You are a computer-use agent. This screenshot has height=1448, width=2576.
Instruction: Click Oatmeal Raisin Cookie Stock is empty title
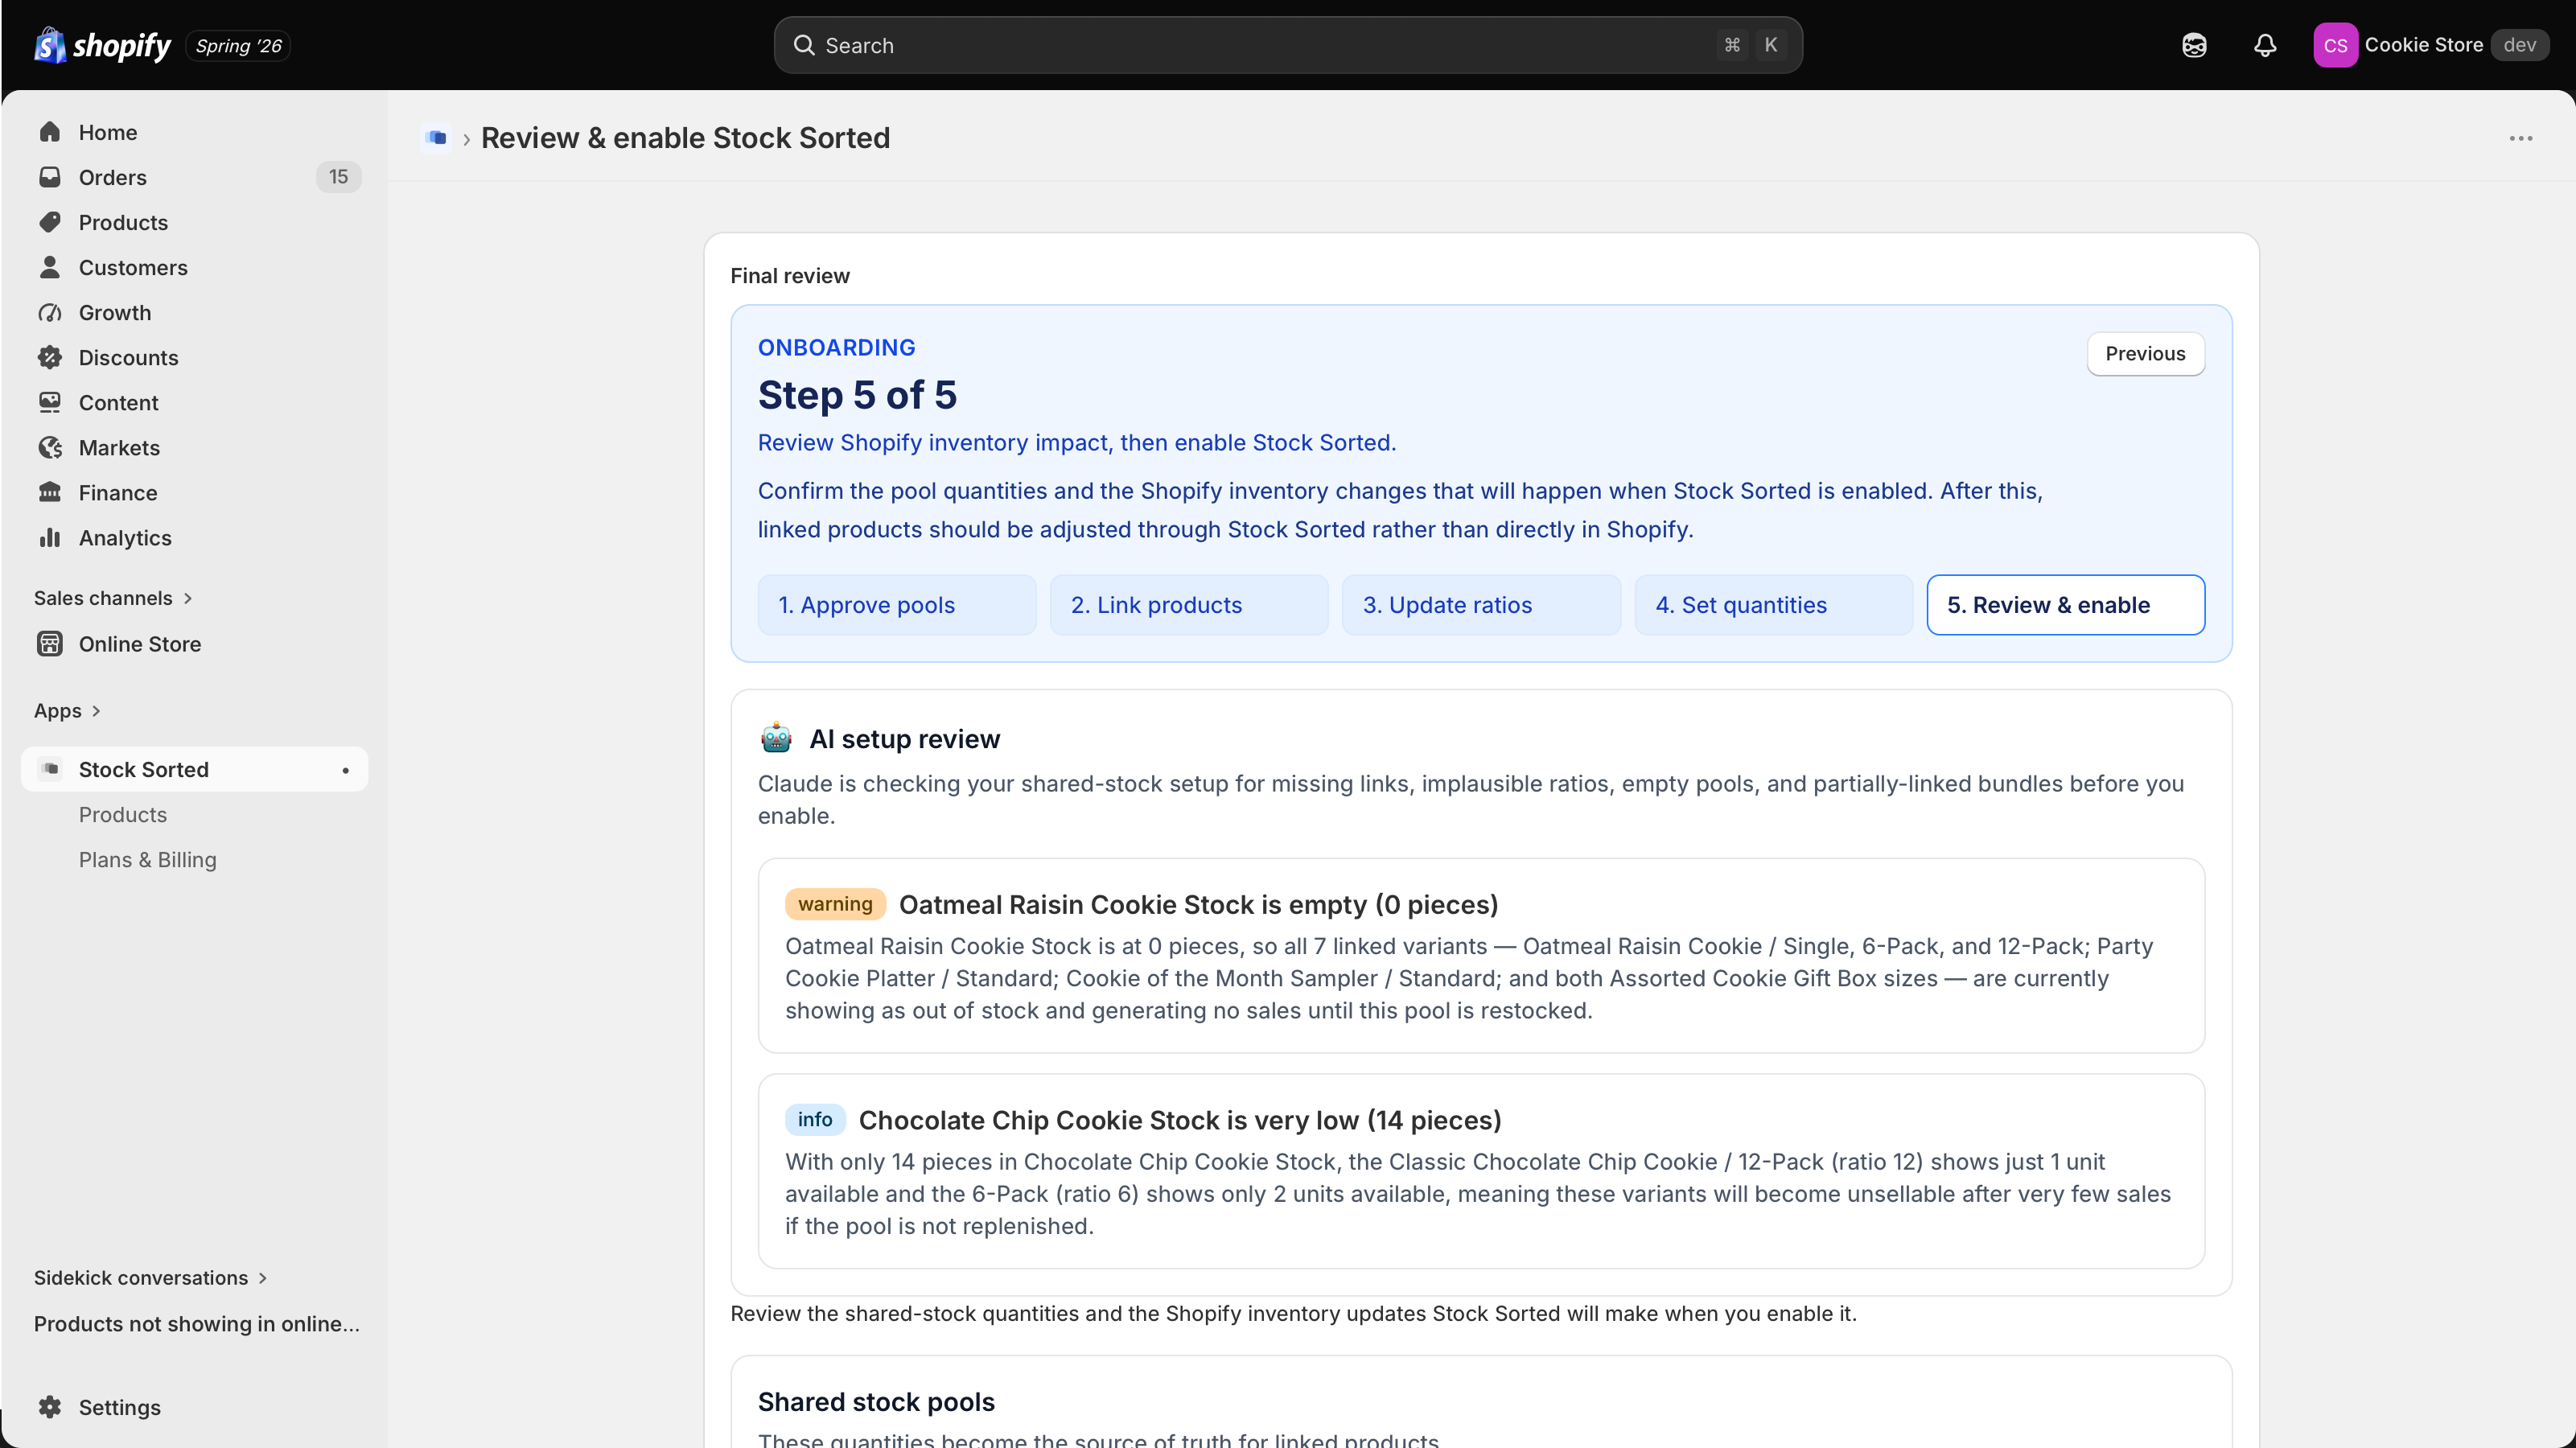[x=1198, y=904]
